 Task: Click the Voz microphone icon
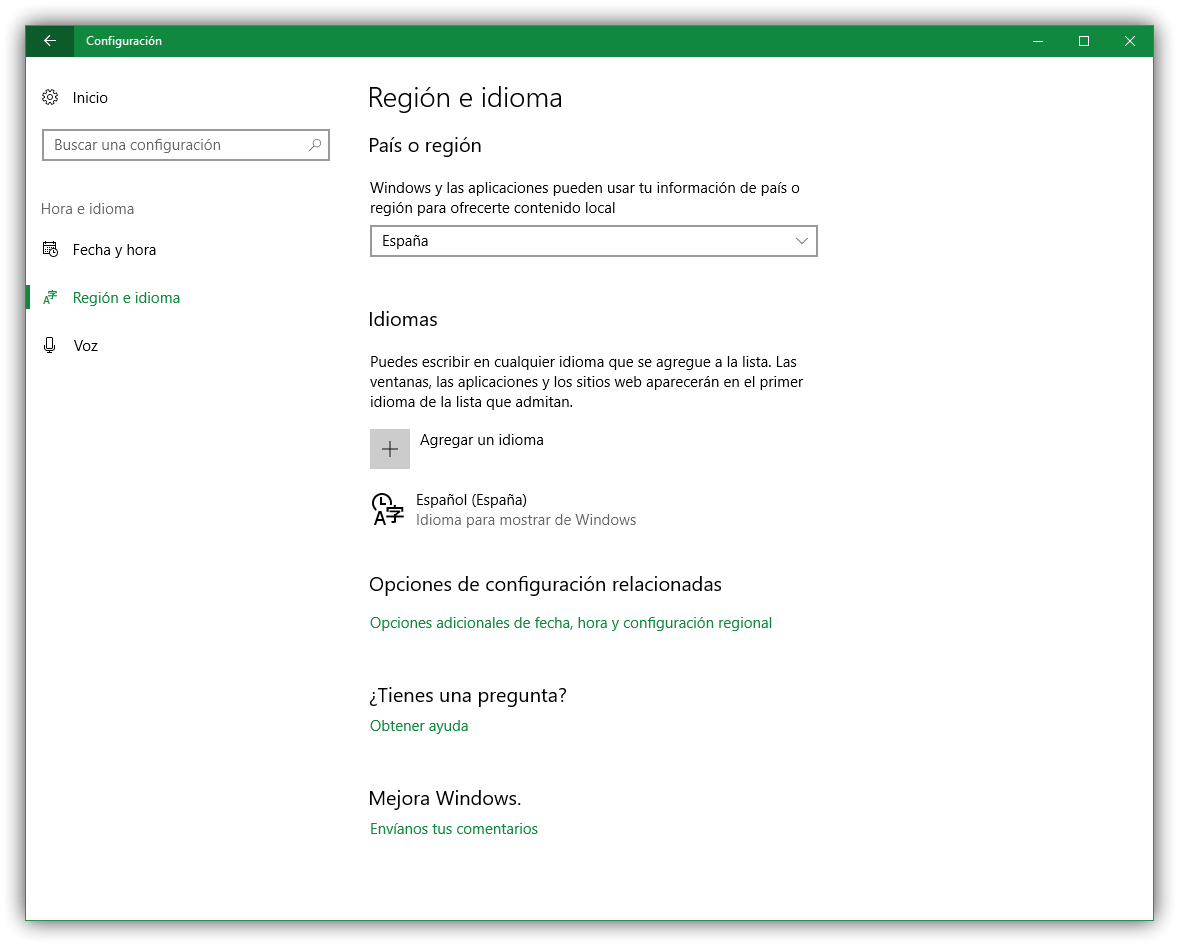click(49, 345)
